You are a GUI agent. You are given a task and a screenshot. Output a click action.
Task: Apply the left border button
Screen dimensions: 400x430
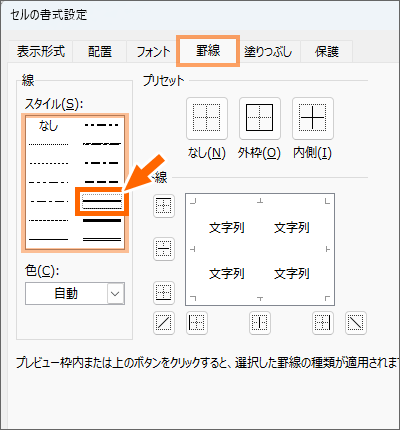point(197,323)
